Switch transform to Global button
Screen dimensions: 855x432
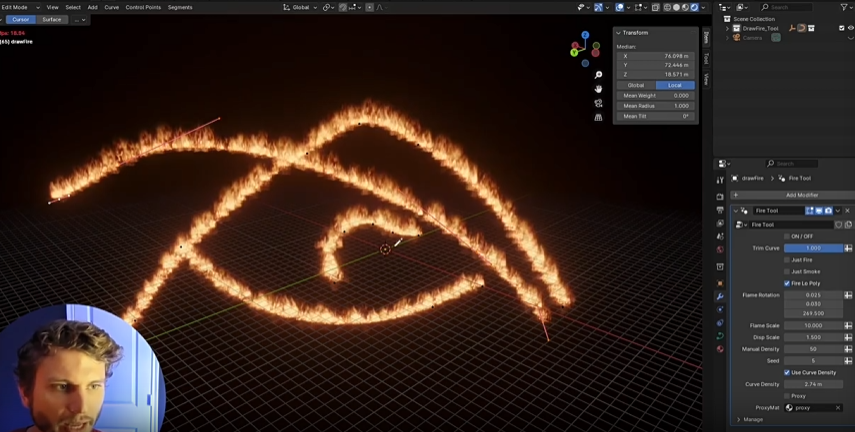coord(636,85)
